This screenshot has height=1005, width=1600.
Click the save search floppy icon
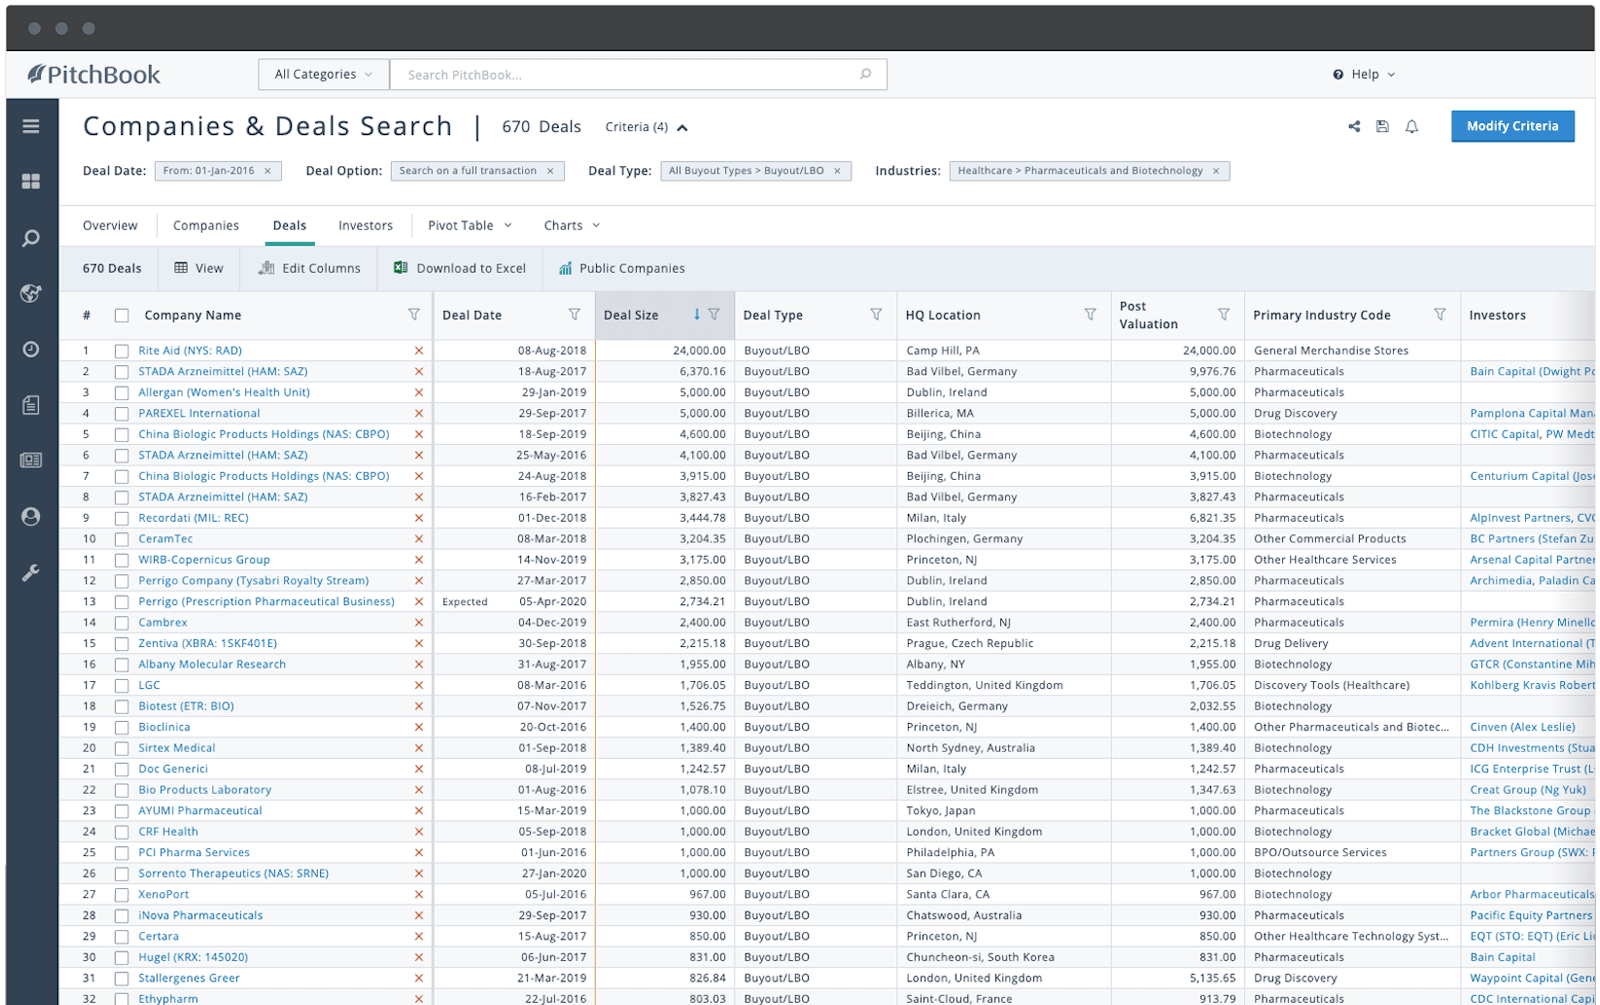(x=1382, y=126)
